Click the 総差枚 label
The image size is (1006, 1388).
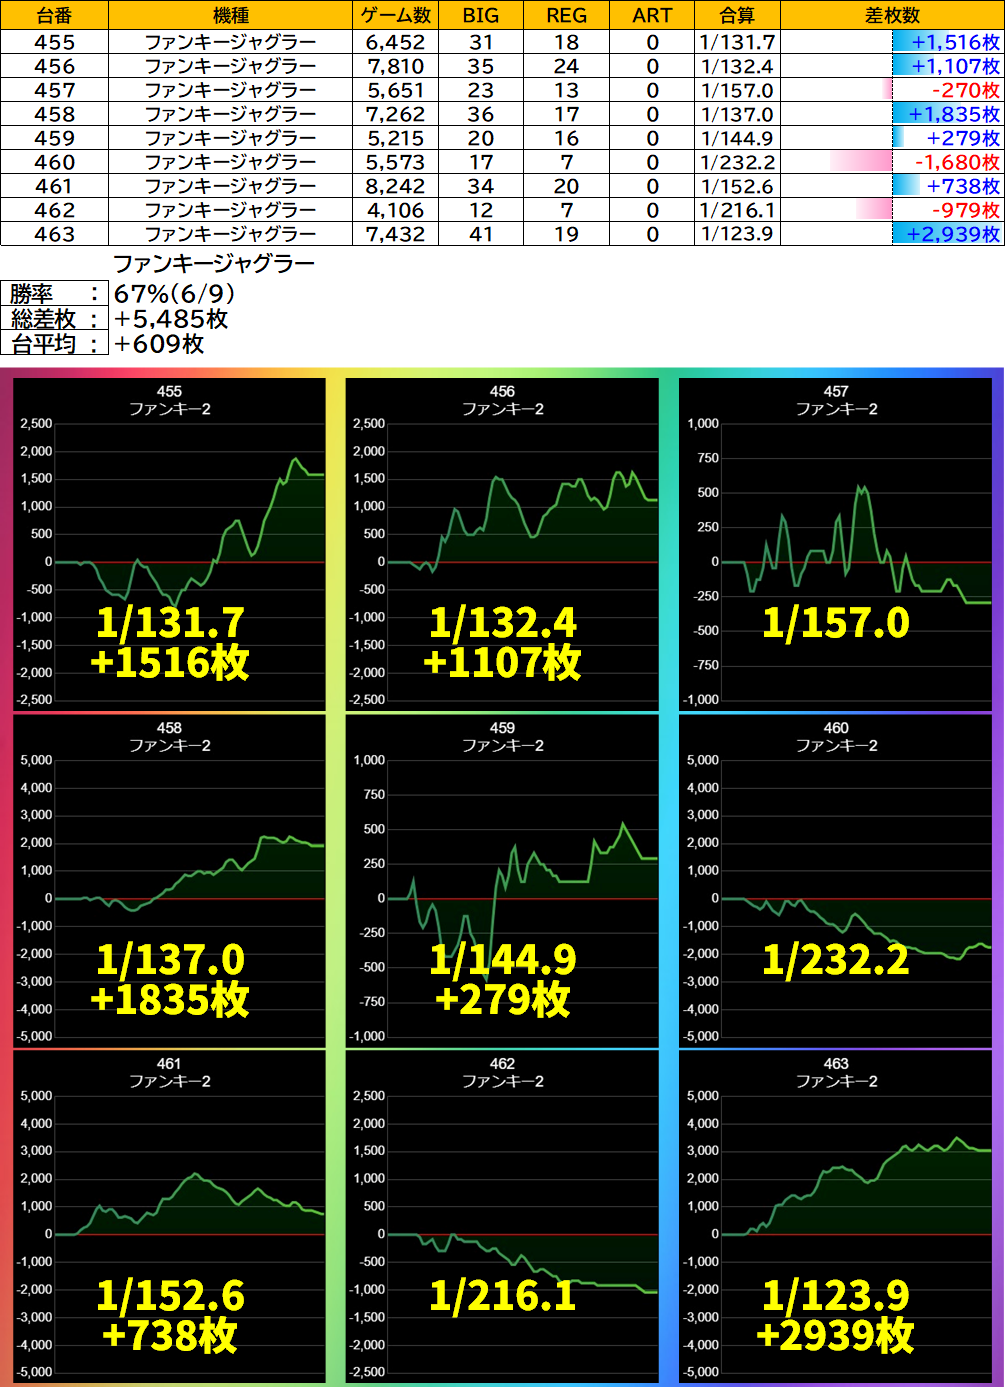[54, 318]
